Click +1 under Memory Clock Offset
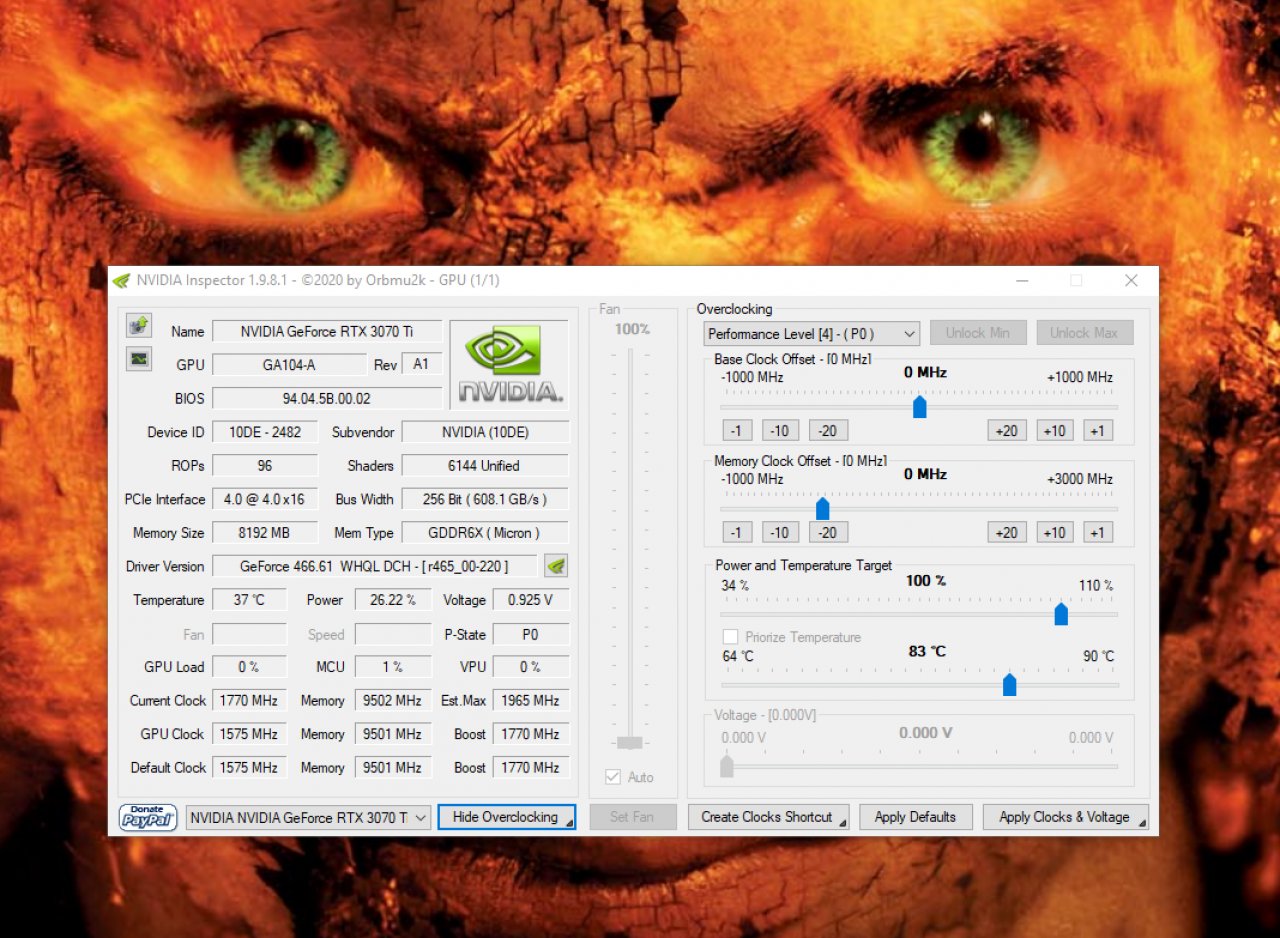Screen dimensions: 1280x938 (x=1098, y=532)
